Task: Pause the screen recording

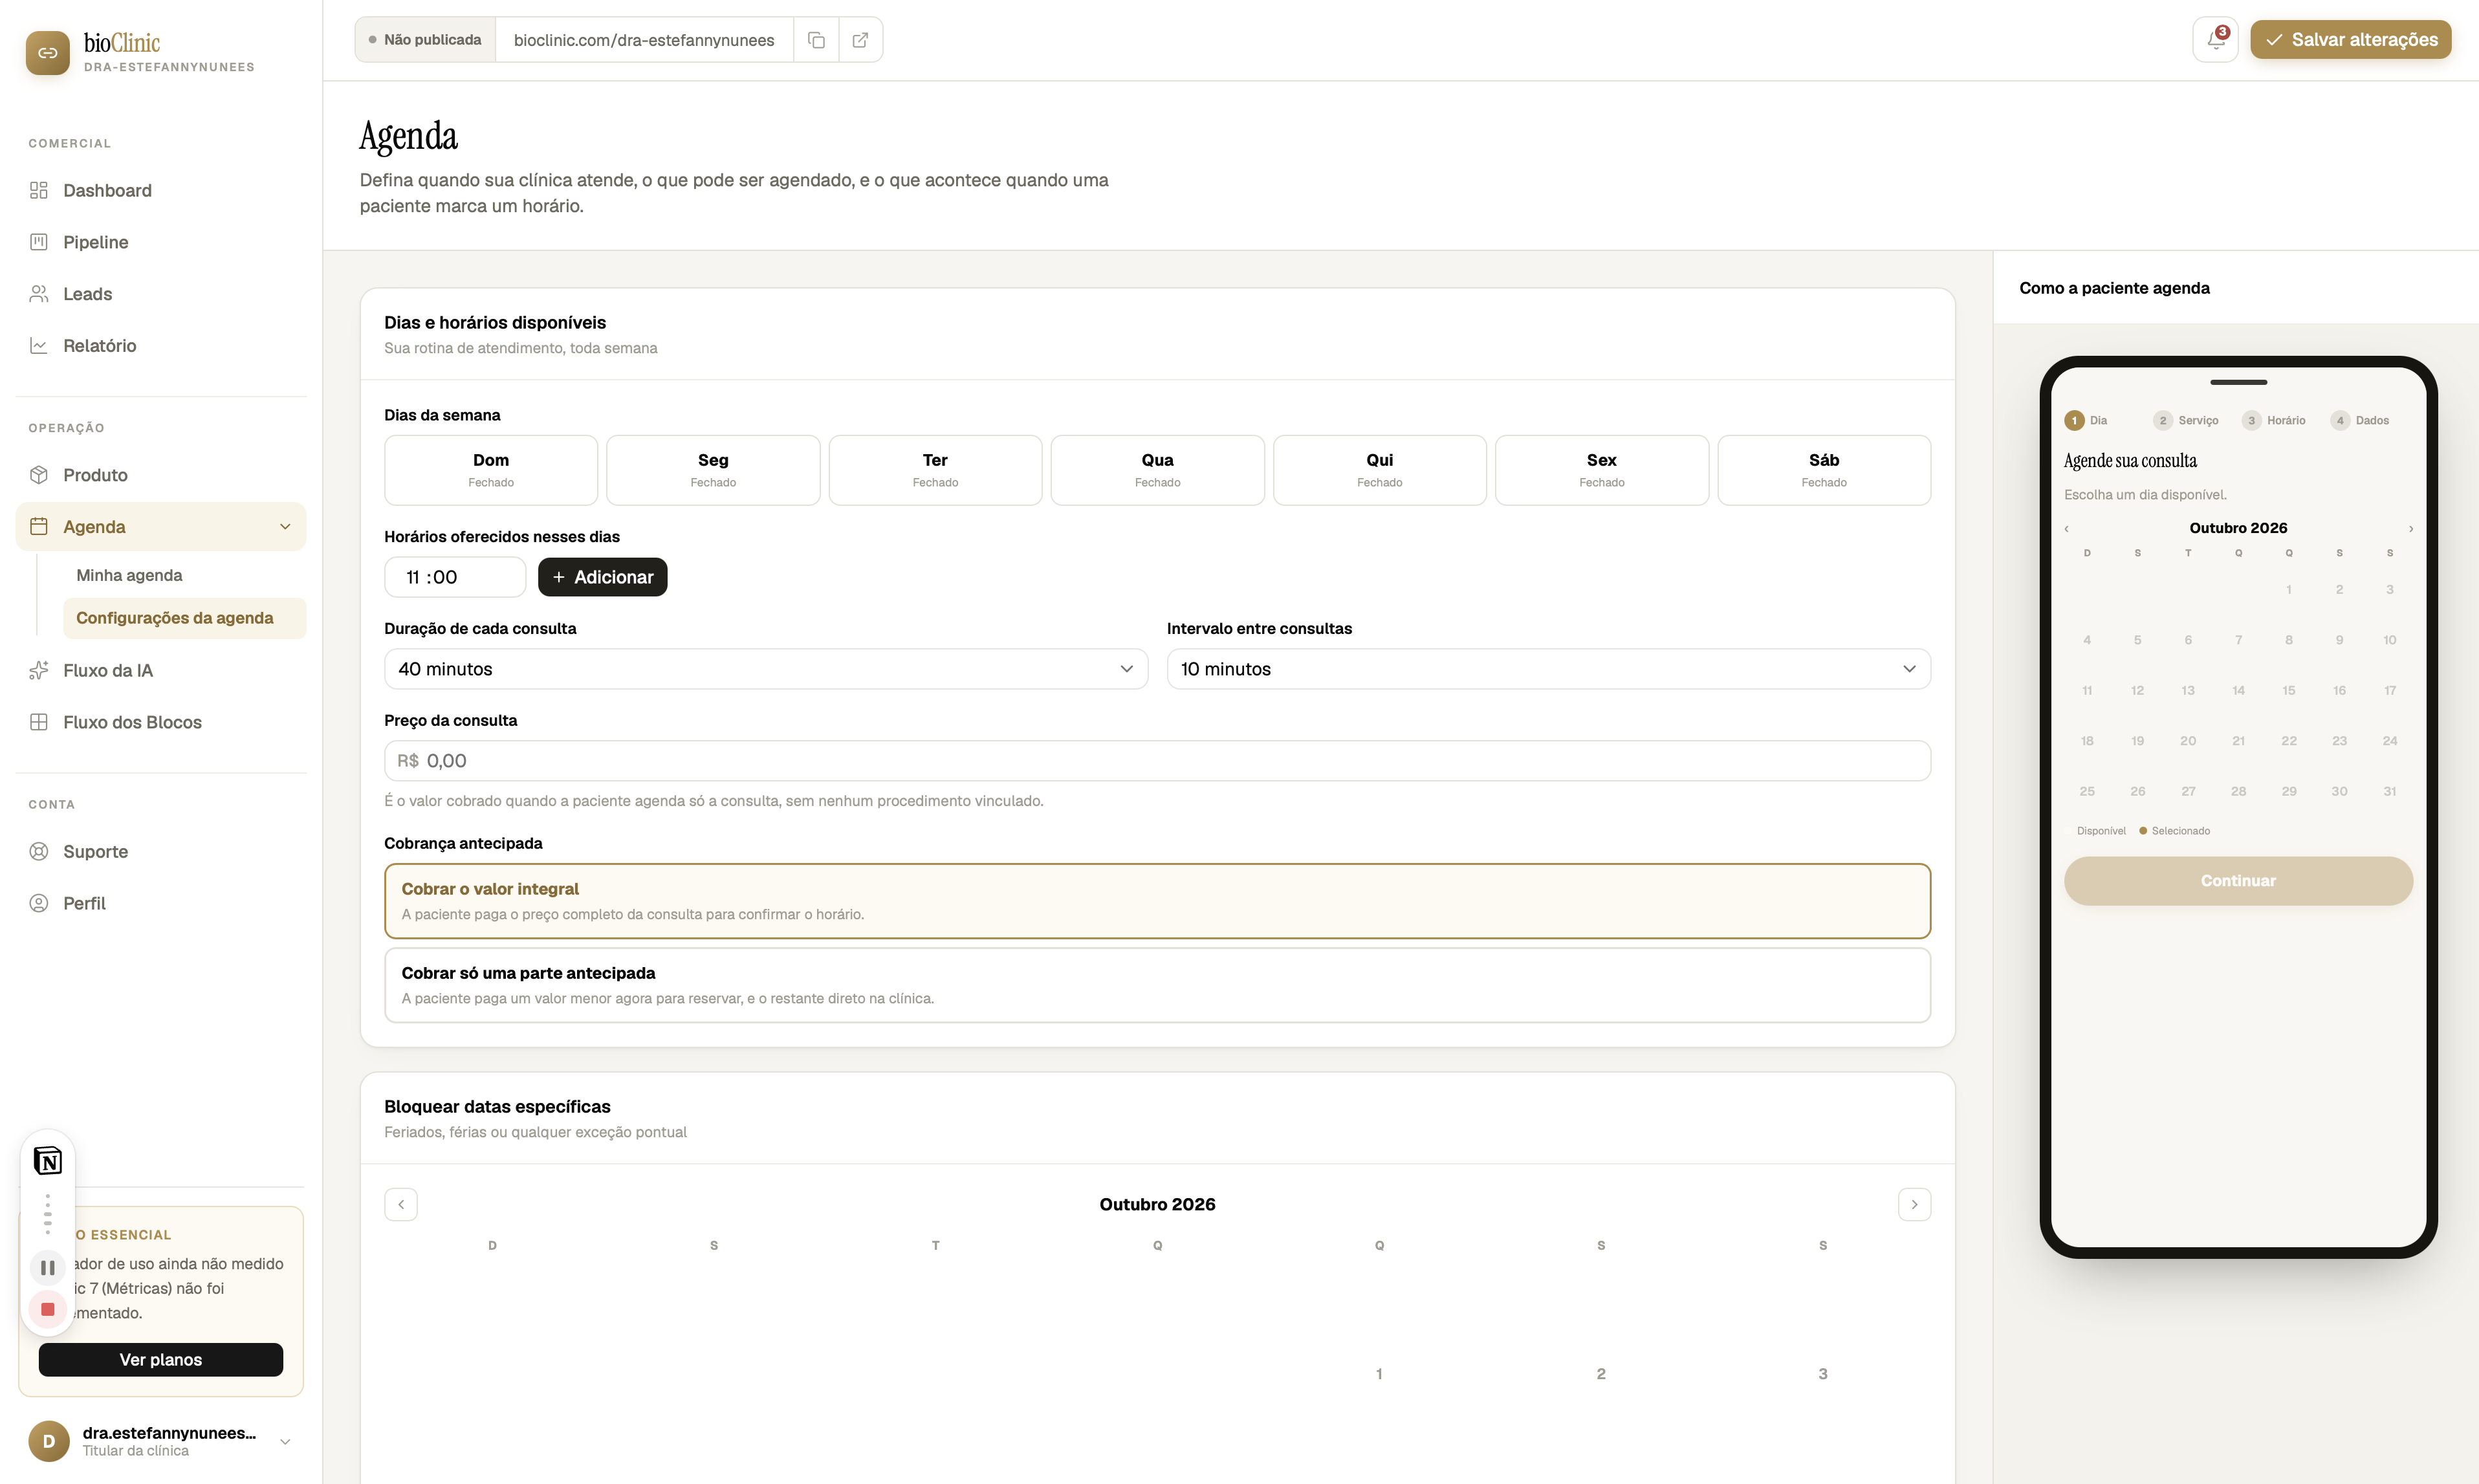Action: click(47, 1268)
